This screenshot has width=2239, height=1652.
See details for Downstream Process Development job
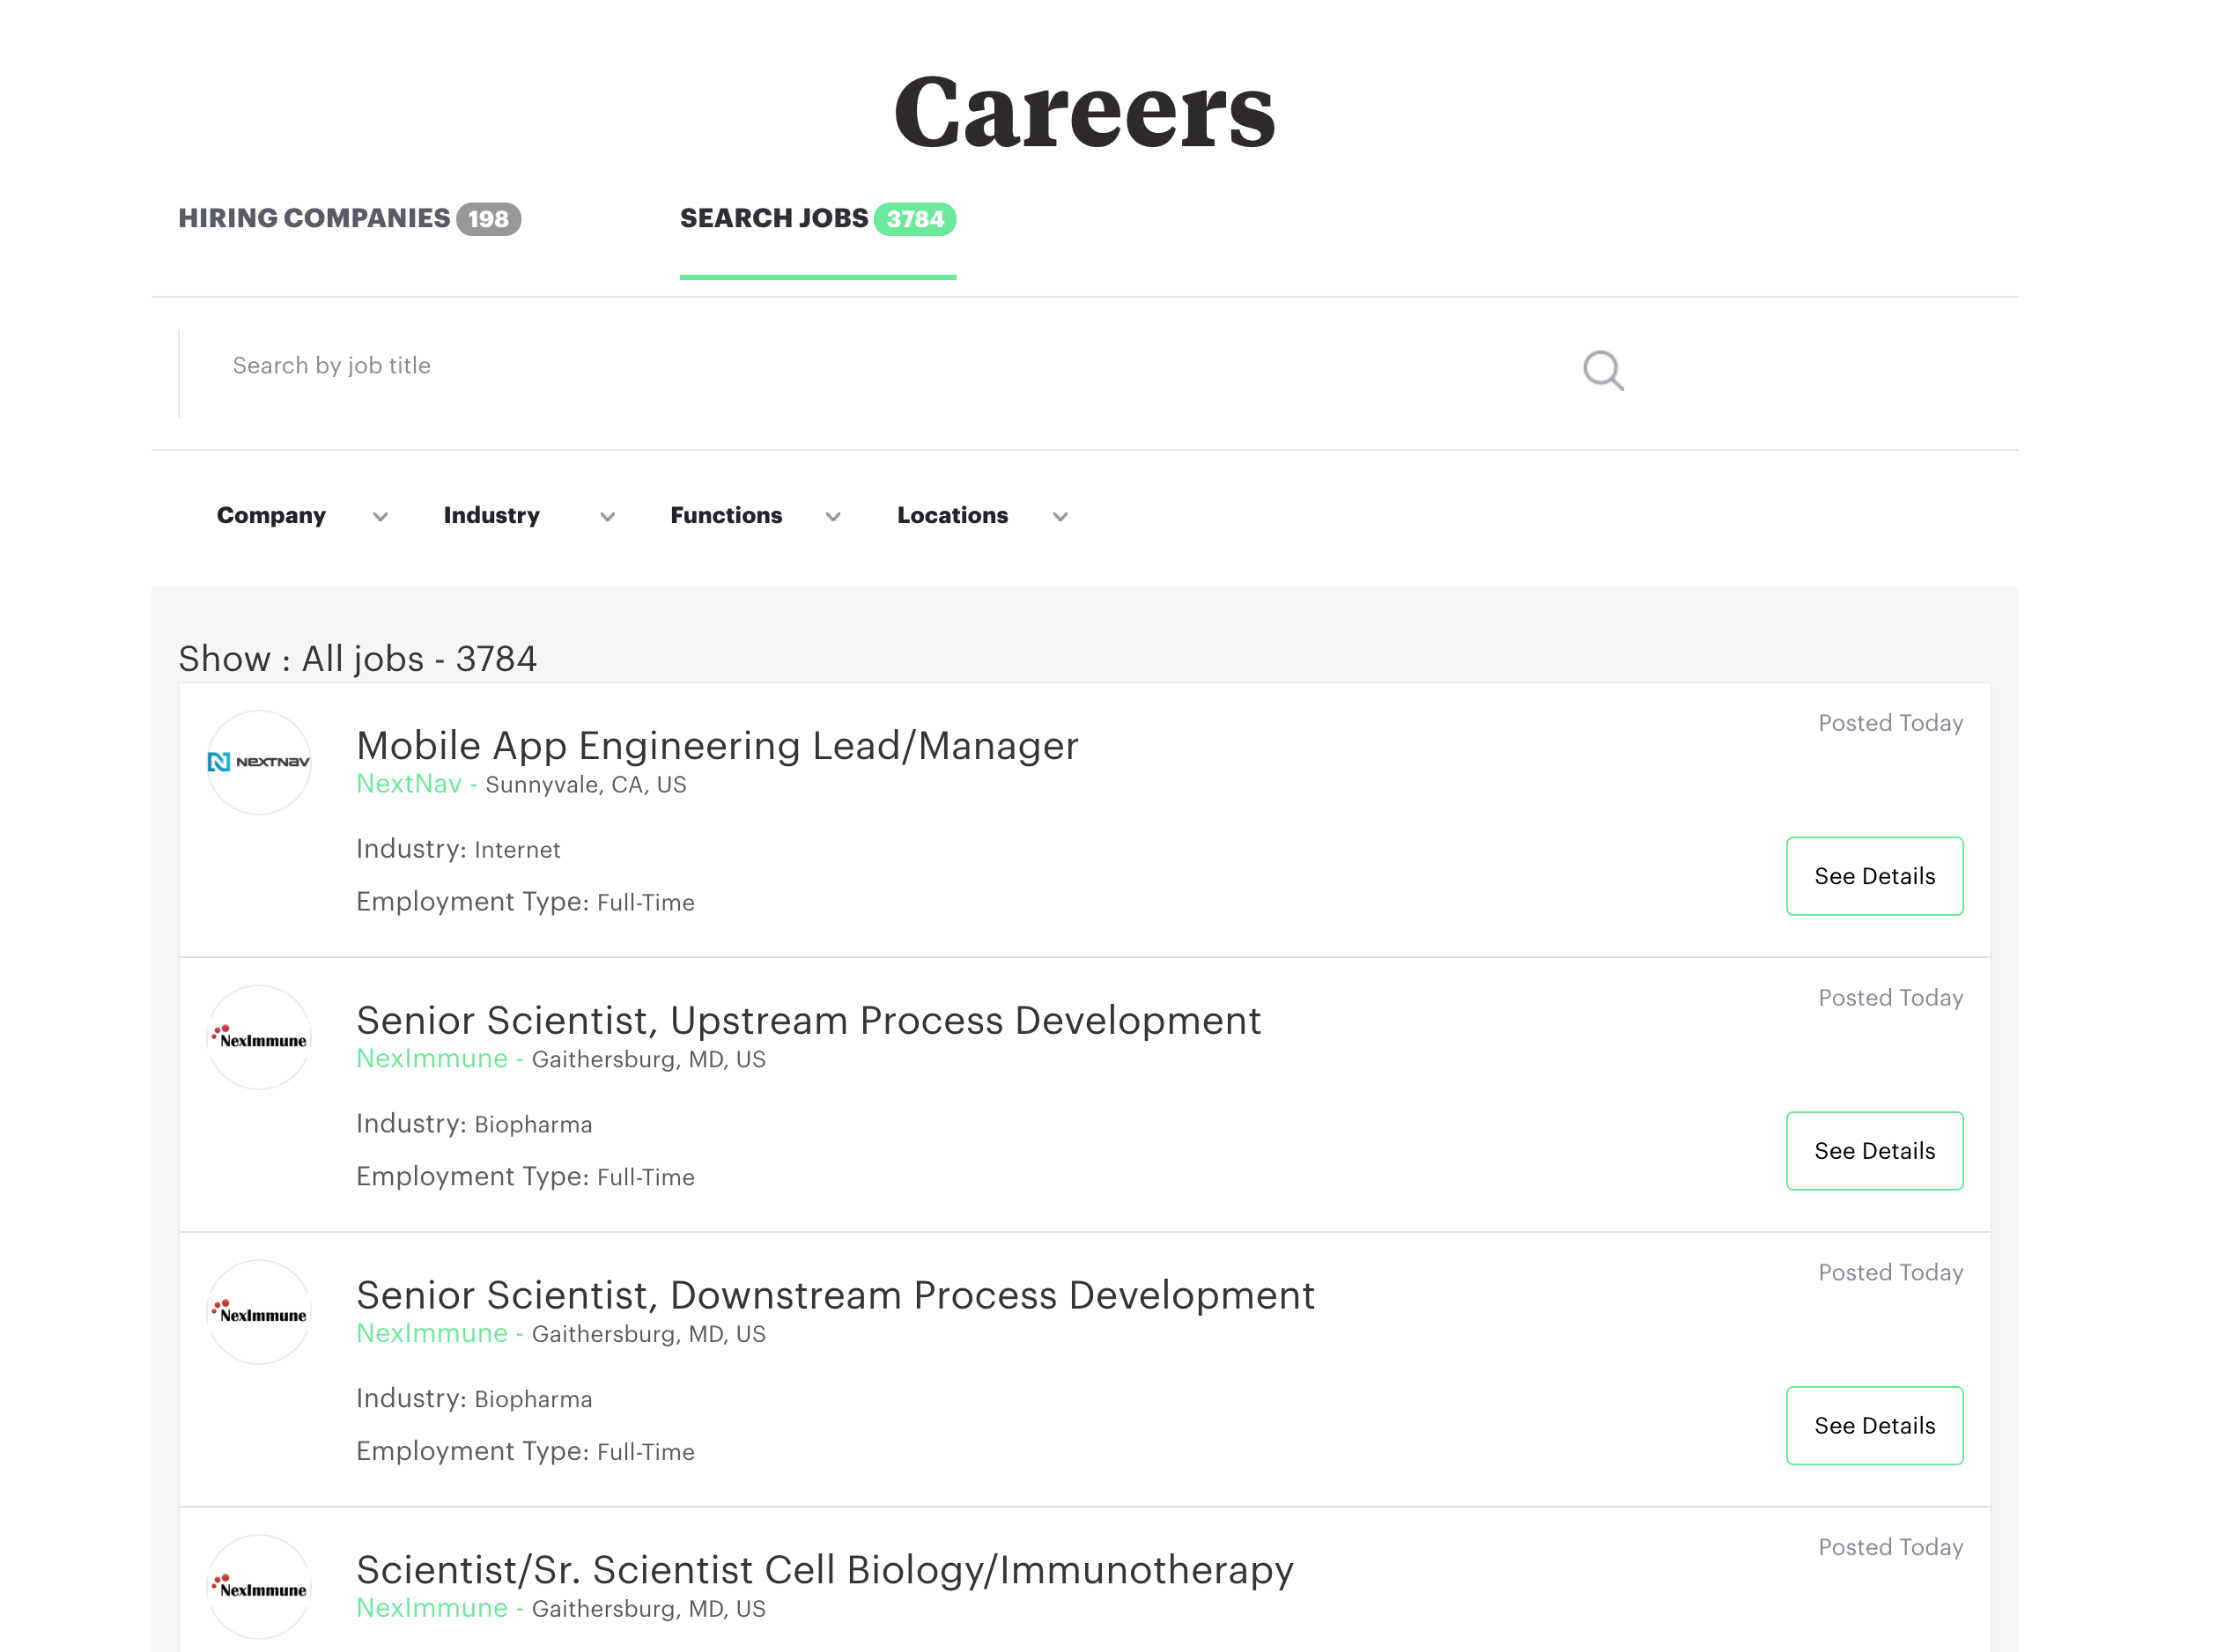tap(1873, 1425)
